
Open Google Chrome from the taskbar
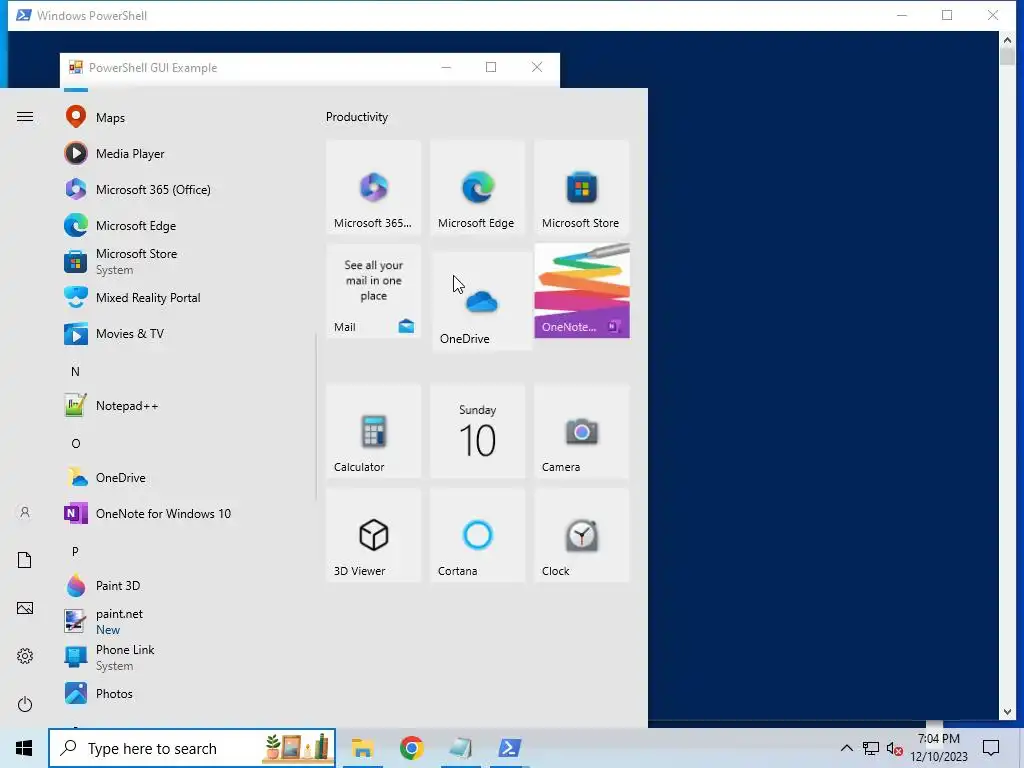[411, 748]
